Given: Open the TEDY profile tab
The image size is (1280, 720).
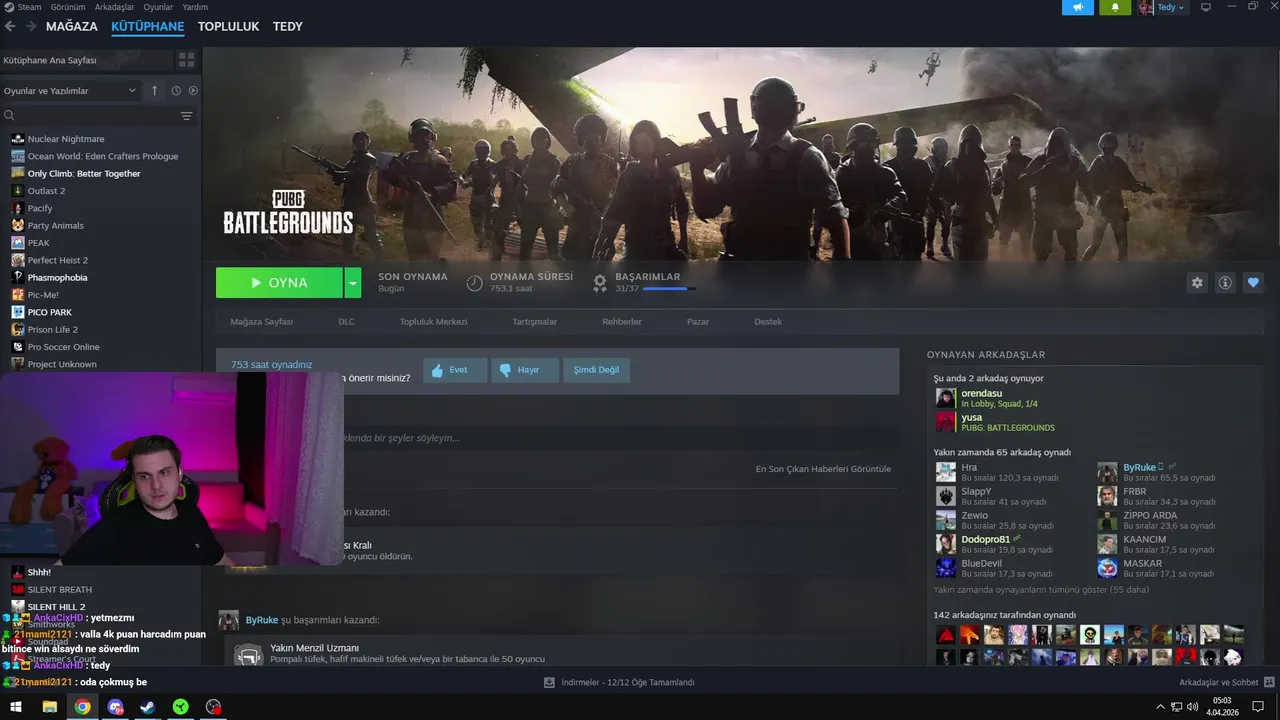Looking at the screenshot, I should point(288,26).
